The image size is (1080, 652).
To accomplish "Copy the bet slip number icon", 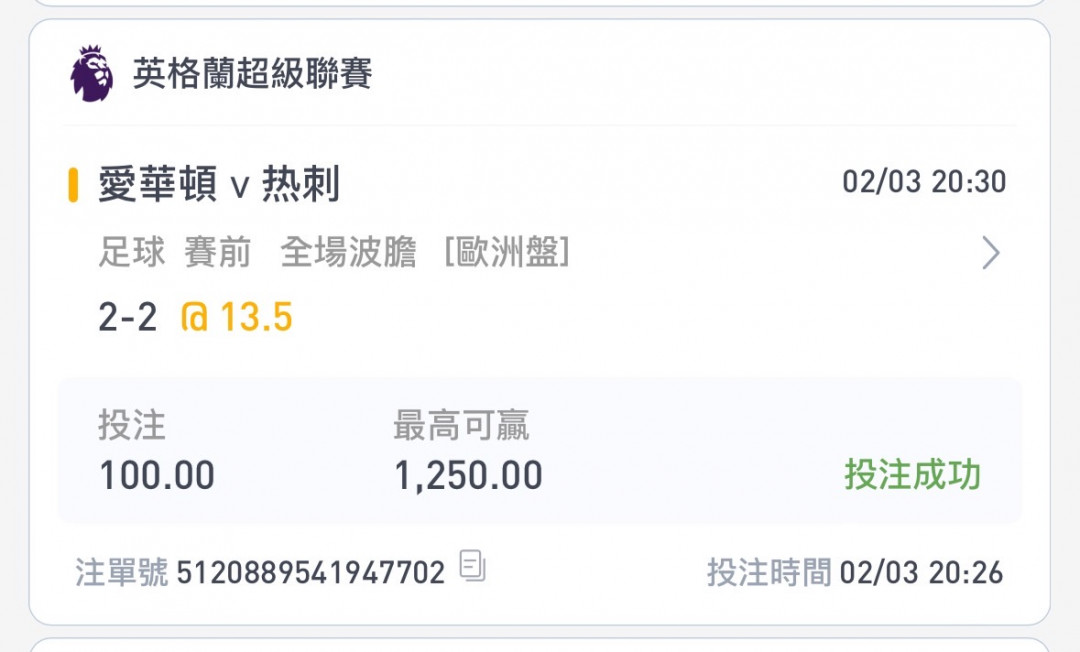I will [x=472, y=566].
